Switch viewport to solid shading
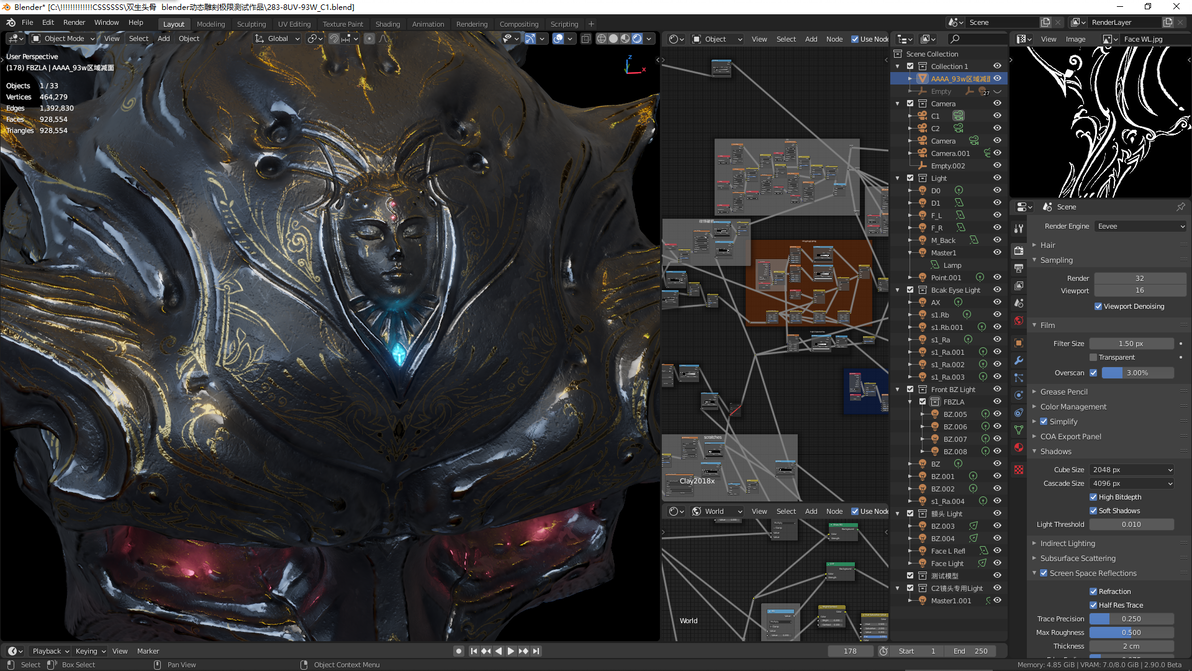The height and width of the screenshot is (671, 1192). [613, 38]
